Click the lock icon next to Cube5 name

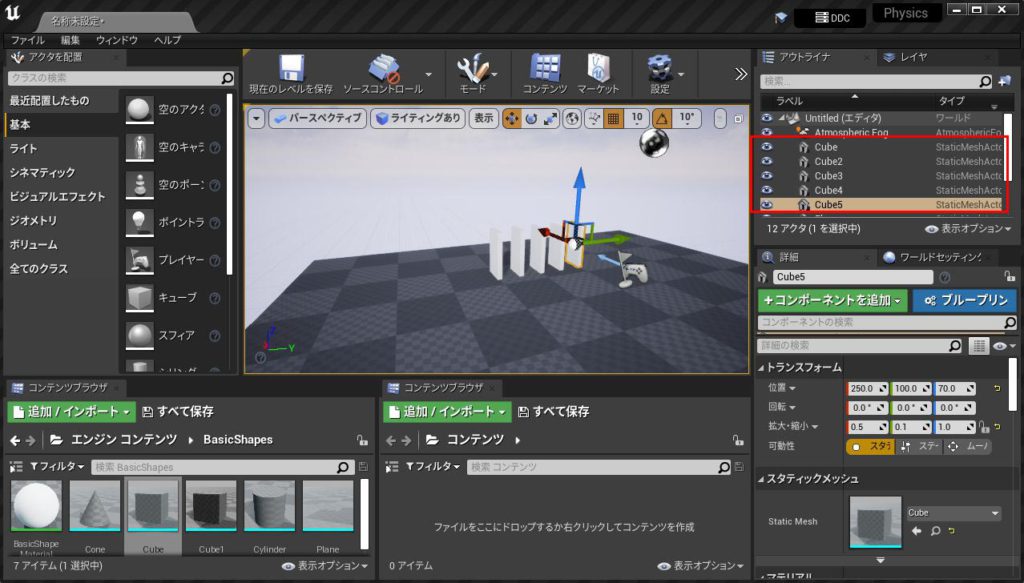pyautogui.click(x=1010, y=277)
